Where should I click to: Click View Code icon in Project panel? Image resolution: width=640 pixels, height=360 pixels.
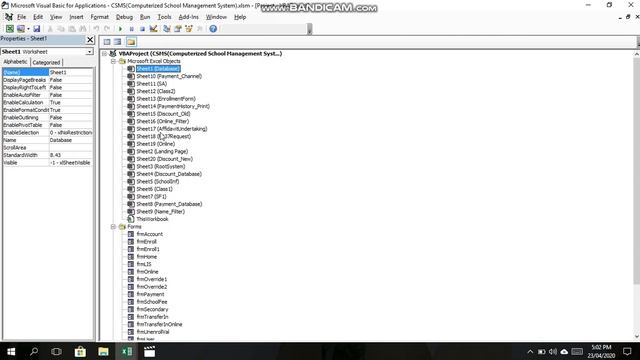coord(107,42)
